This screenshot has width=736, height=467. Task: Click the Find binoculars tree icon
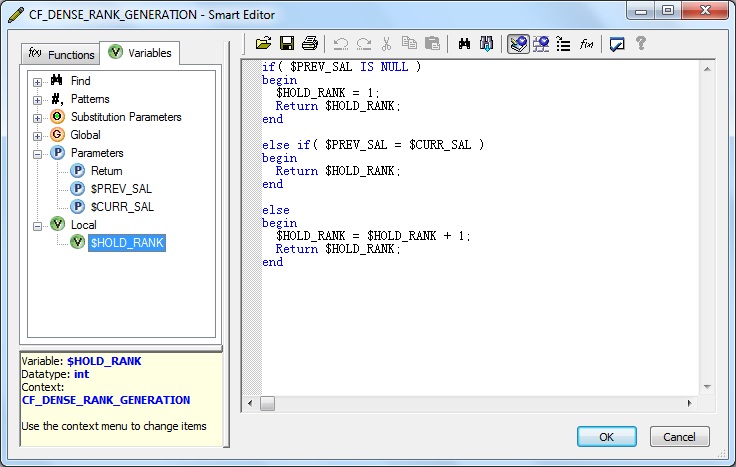[x=57, y=80]
